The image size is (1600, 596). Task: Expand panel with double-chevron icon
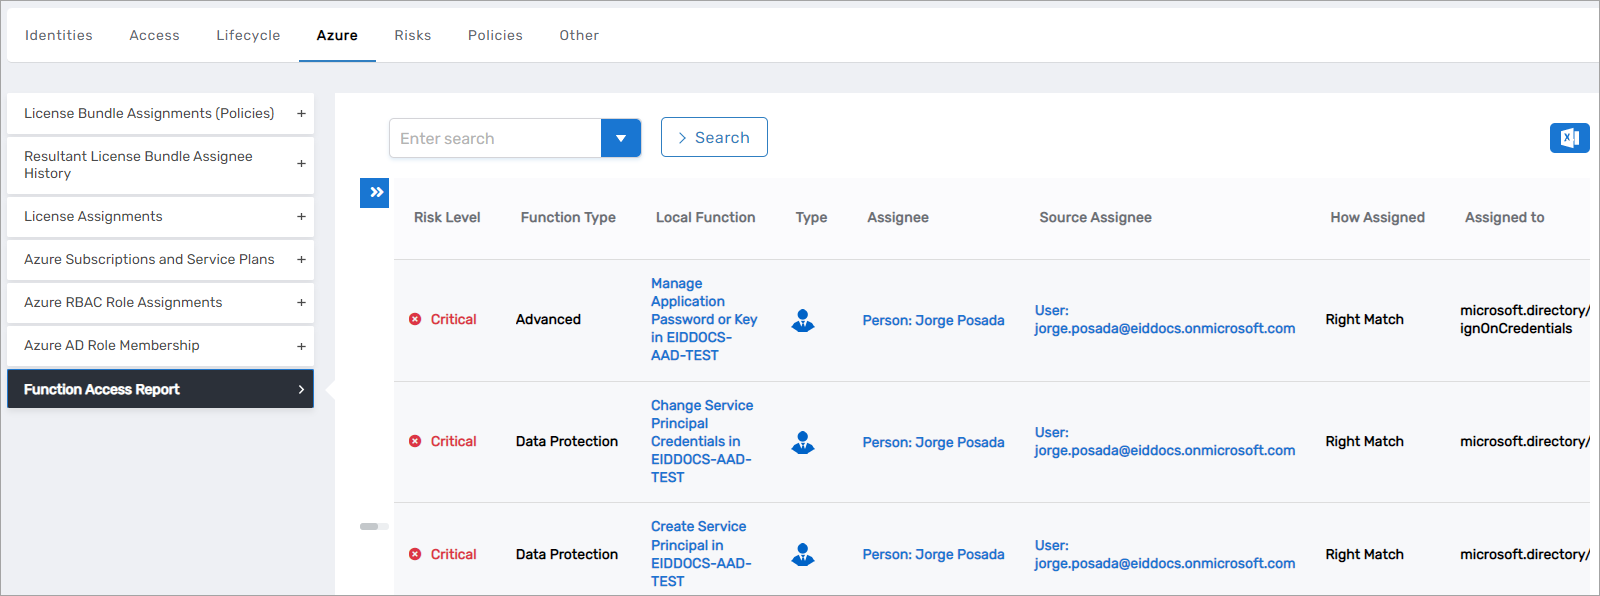coord(375,192)
